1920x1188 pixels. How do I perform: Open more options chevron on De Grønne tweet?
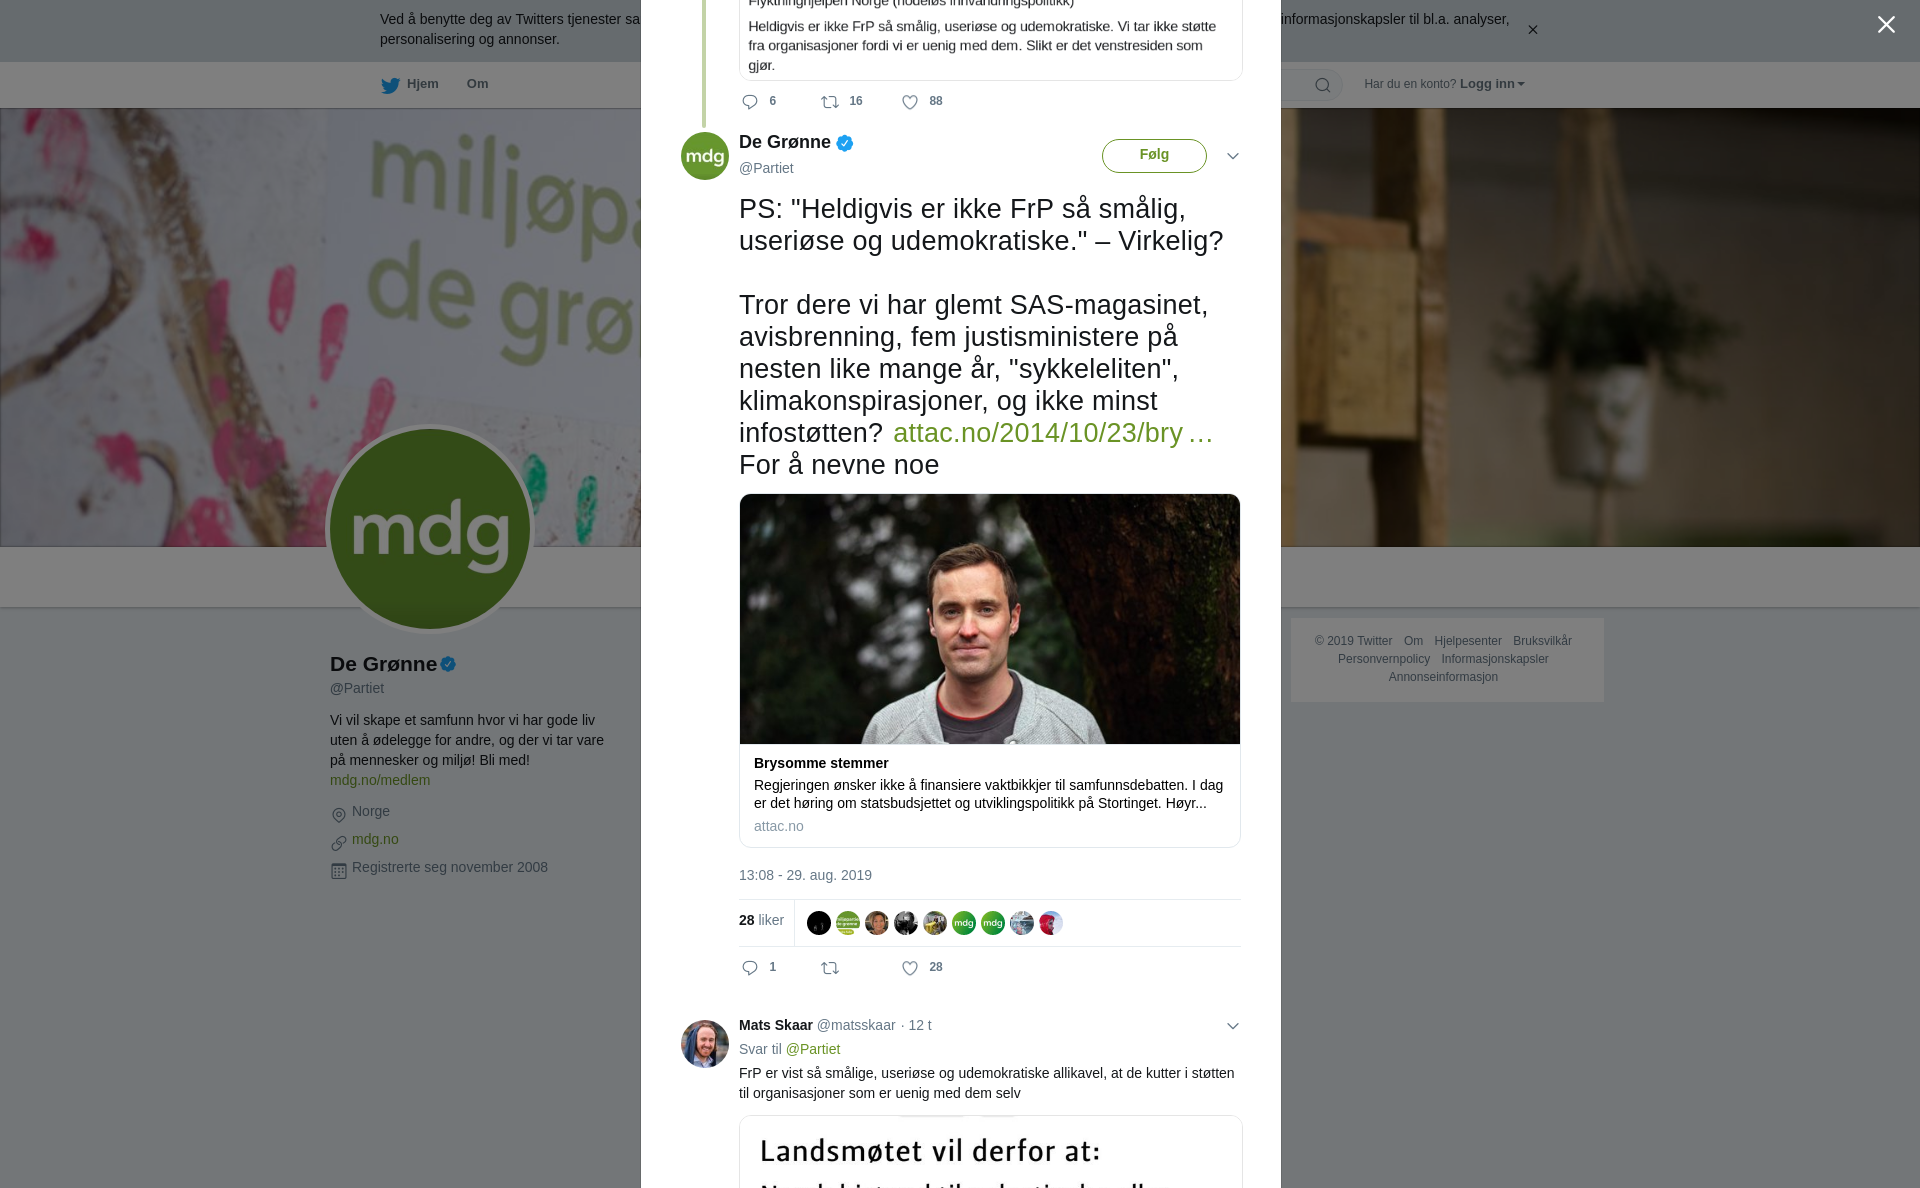(1233, 156)
